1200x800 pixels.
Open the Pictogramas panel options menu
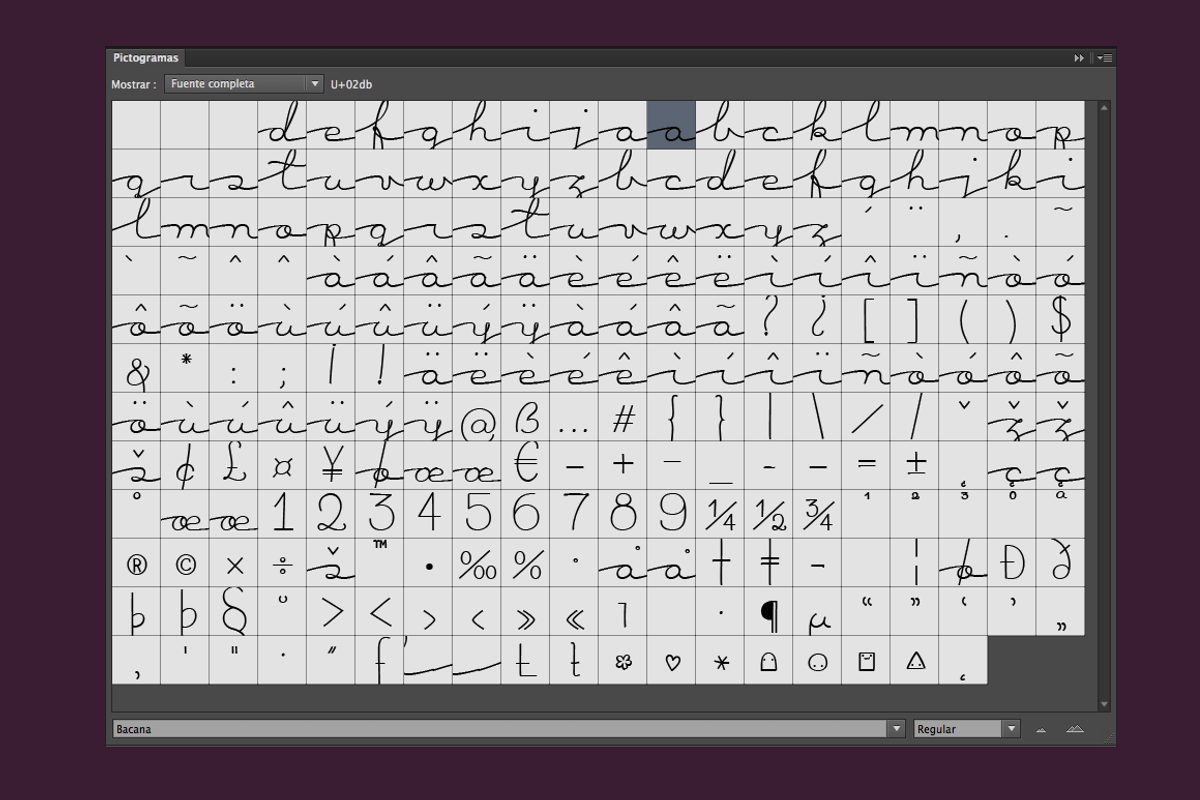[x=1105, y=58]
